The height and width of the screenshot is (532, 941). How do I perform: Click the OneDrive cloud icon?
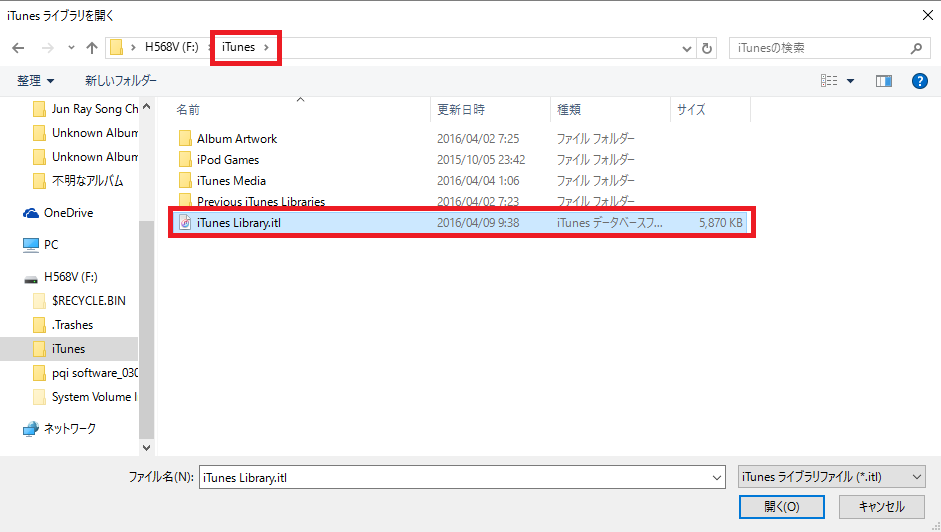pos(31,213)
